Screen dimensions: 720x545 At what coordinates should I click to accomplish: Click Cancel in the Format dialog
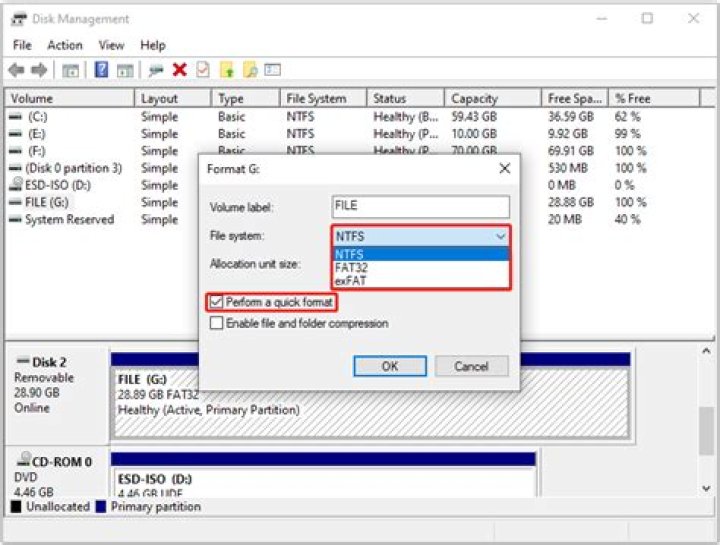pos(472,366)
